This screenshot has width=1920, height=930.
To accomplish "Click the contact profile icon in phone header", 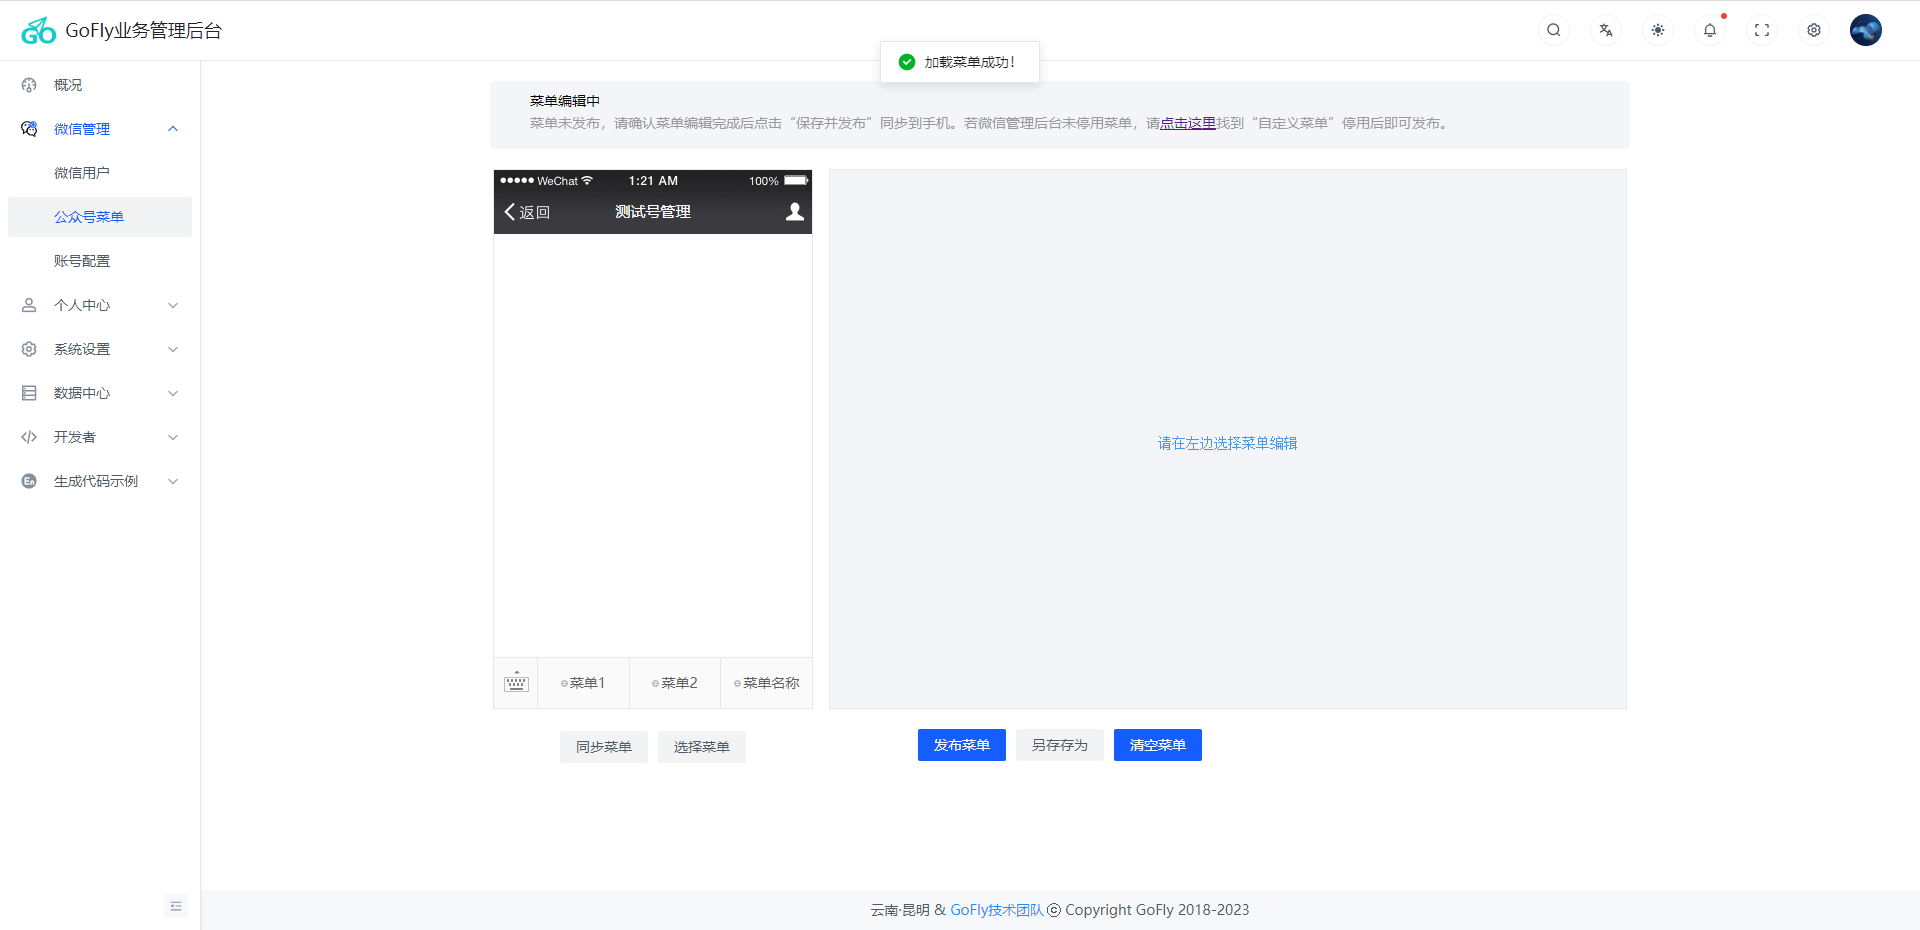I will 795,212.
